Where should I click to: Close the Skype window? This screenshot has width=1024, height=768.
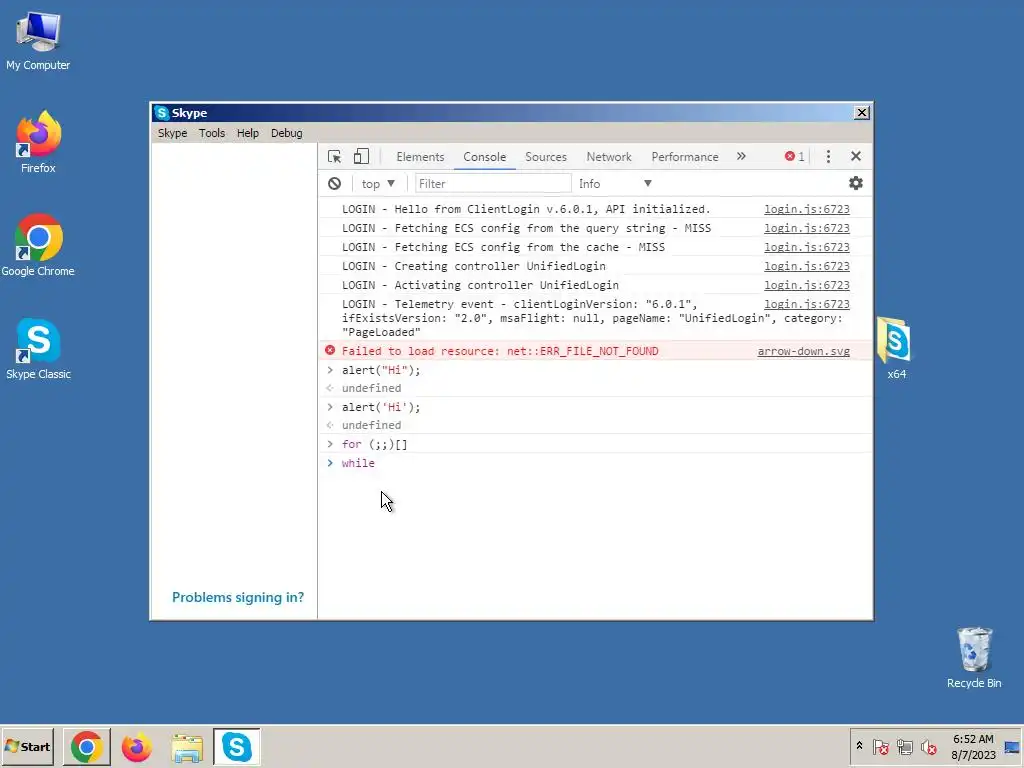861,113
